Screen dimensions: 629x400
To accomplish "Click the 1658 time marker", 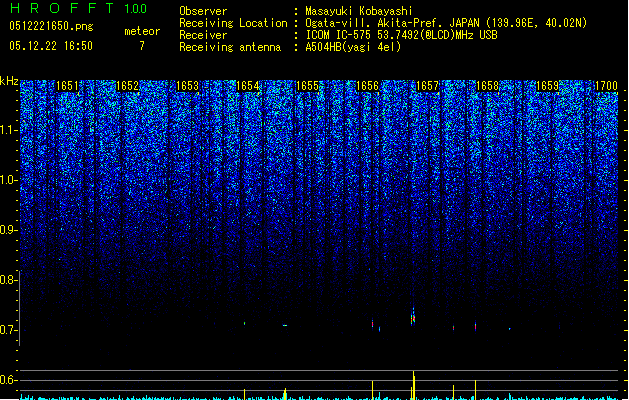I will point(487,86).
